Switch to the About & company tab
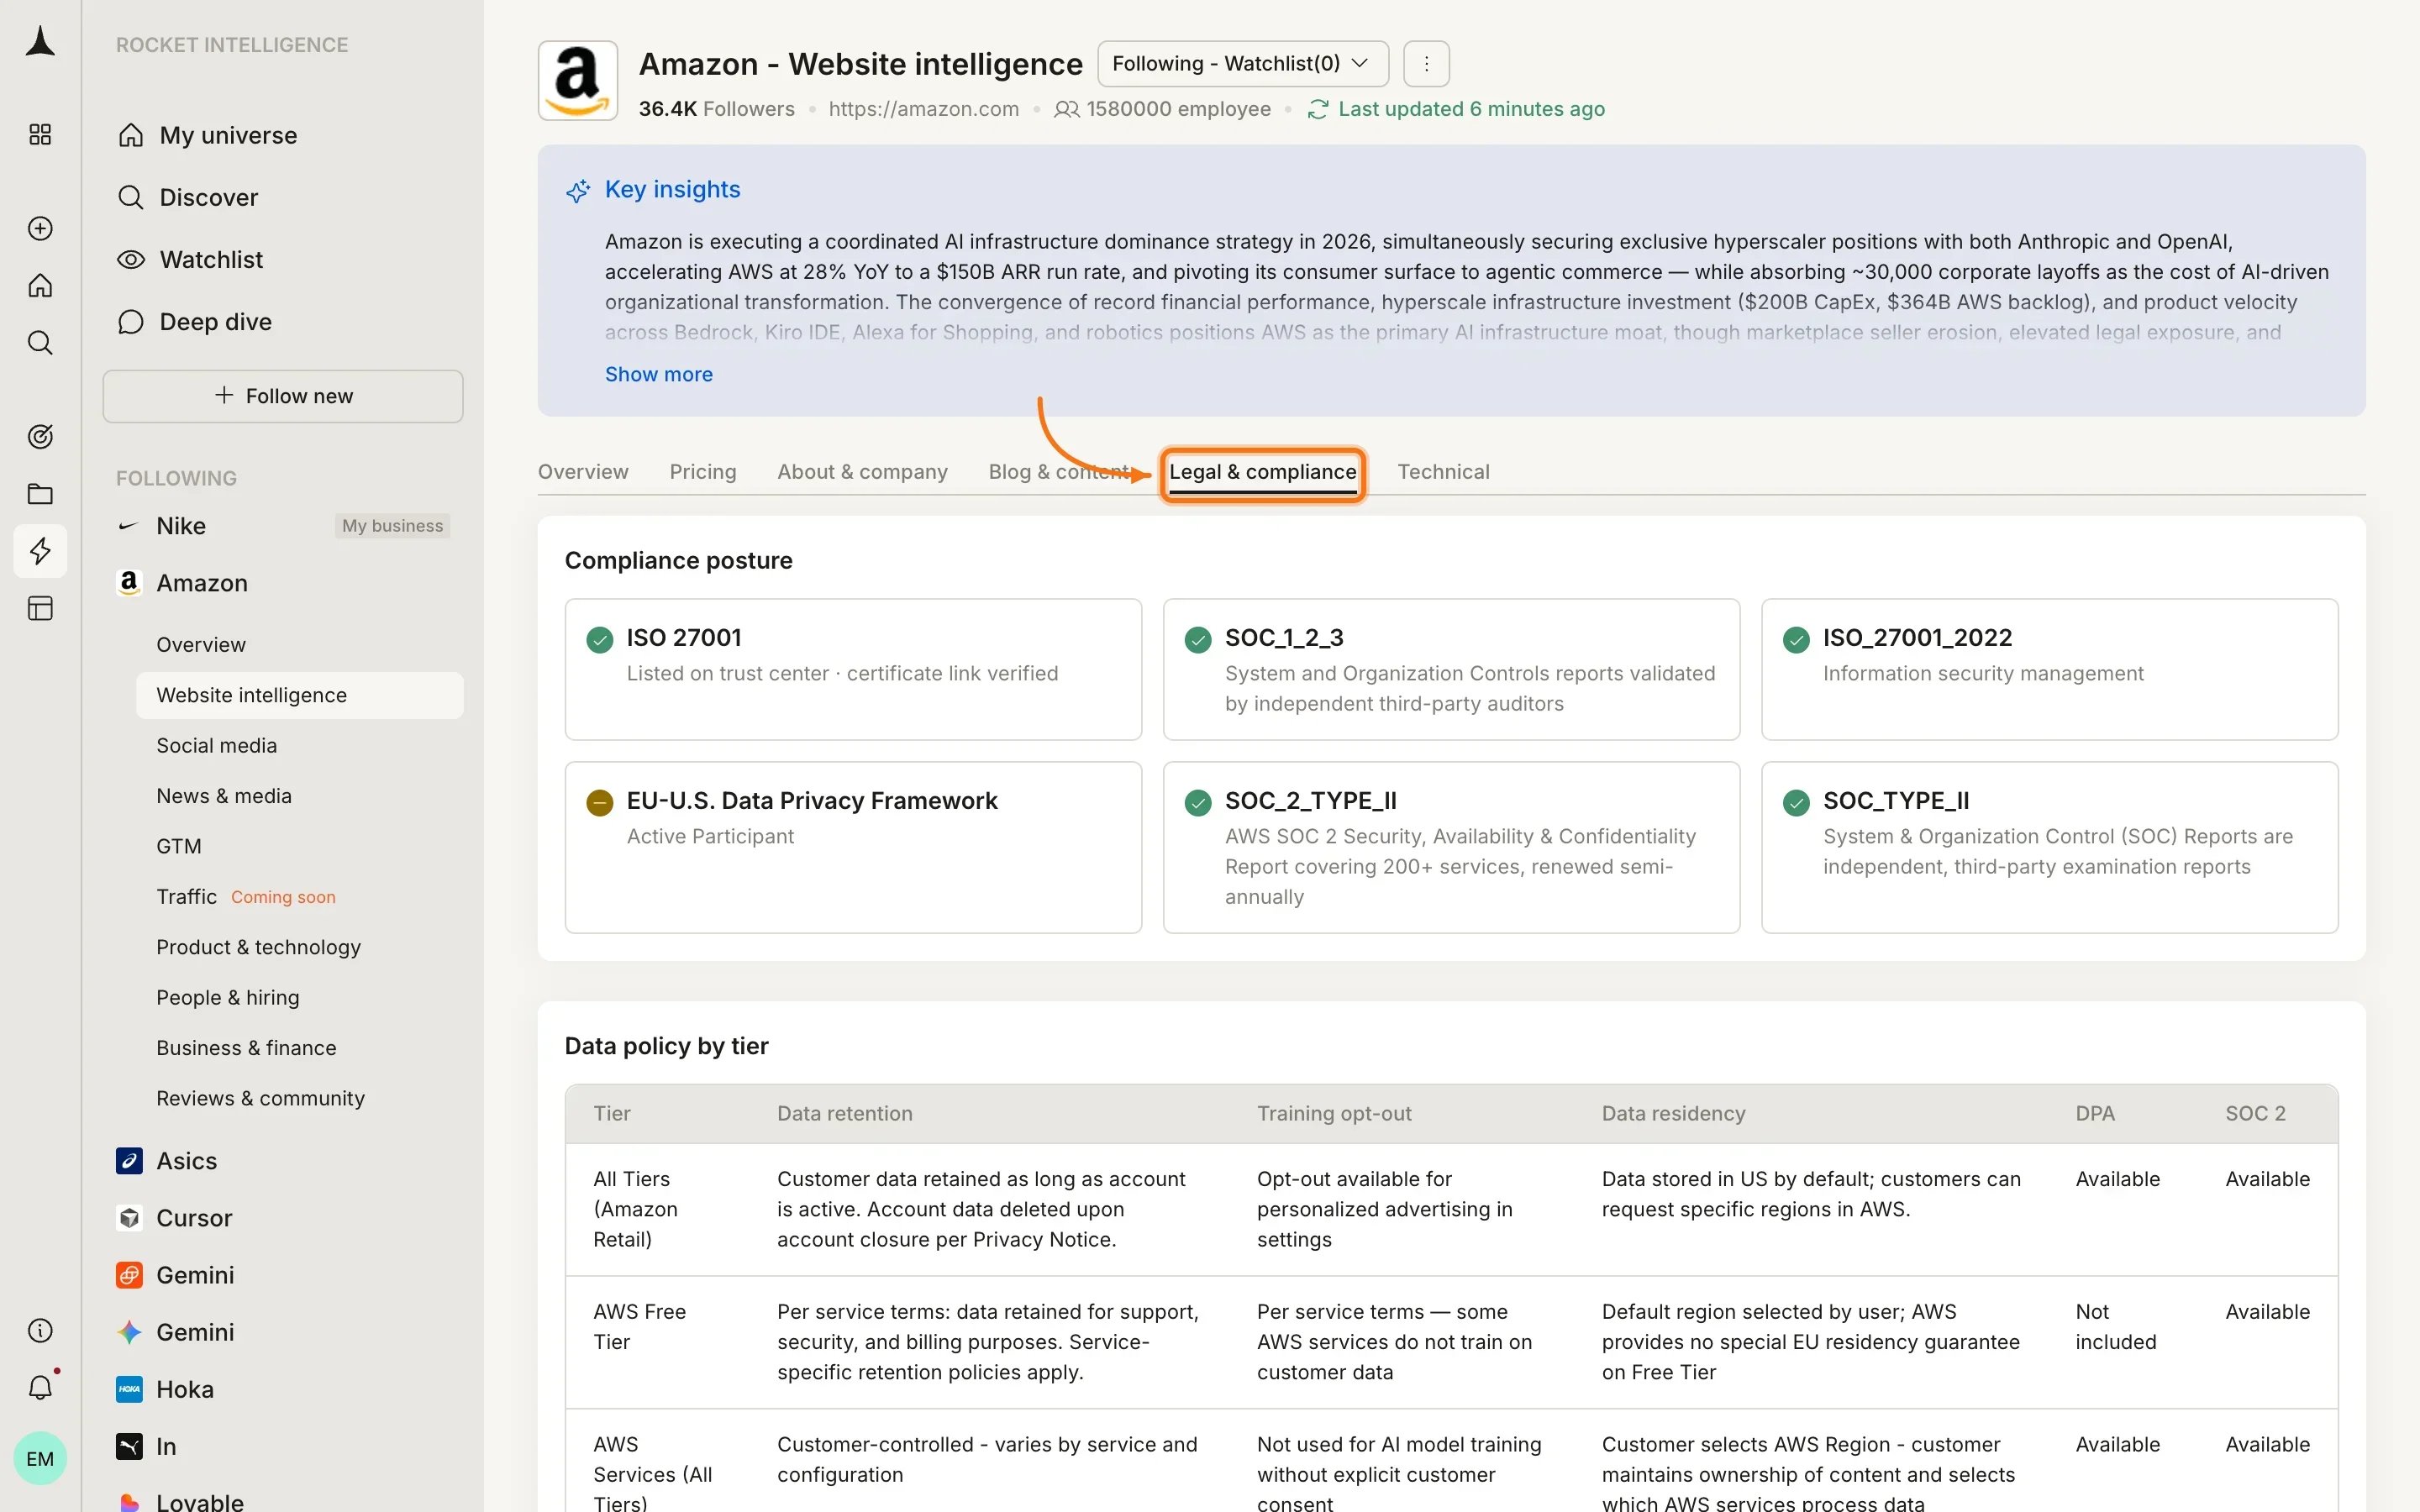The width and height of the screenshot is (2420, 1512). click(862, 472)
